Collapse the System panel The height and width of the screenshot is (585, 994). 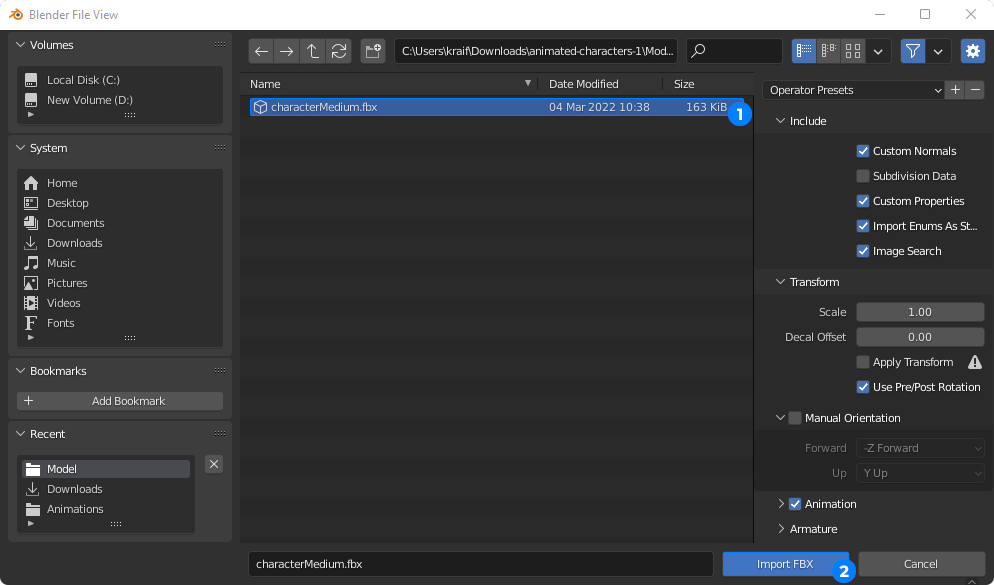coord(21,148)
